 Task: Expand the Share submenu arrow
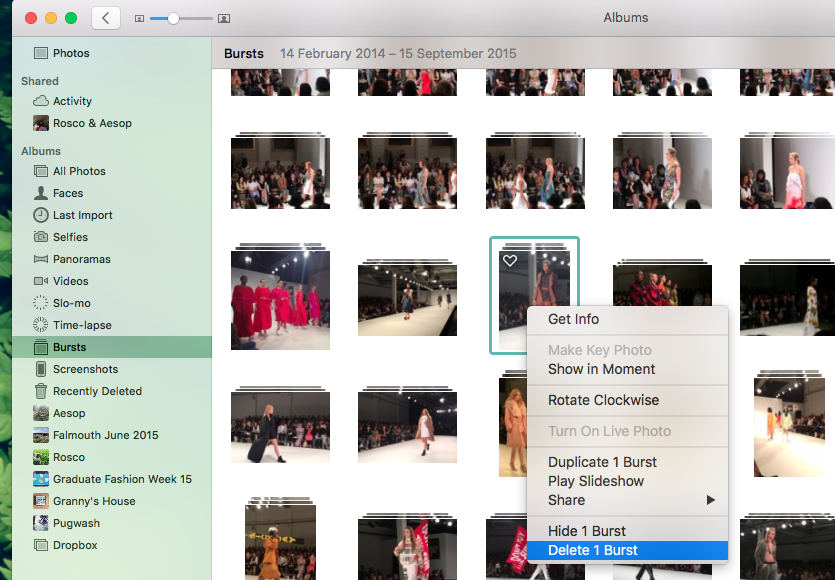710,500
